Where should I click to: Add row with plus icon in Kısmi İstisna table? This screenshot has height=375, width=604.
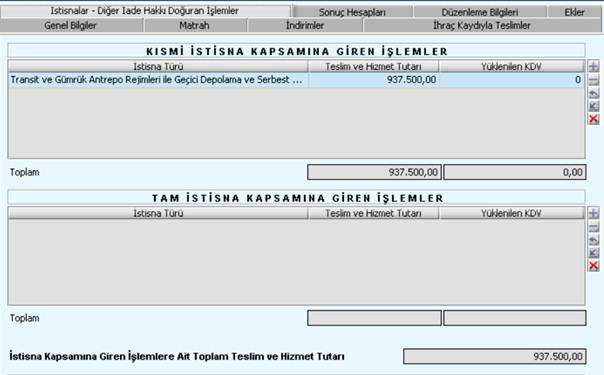(594, 66)
